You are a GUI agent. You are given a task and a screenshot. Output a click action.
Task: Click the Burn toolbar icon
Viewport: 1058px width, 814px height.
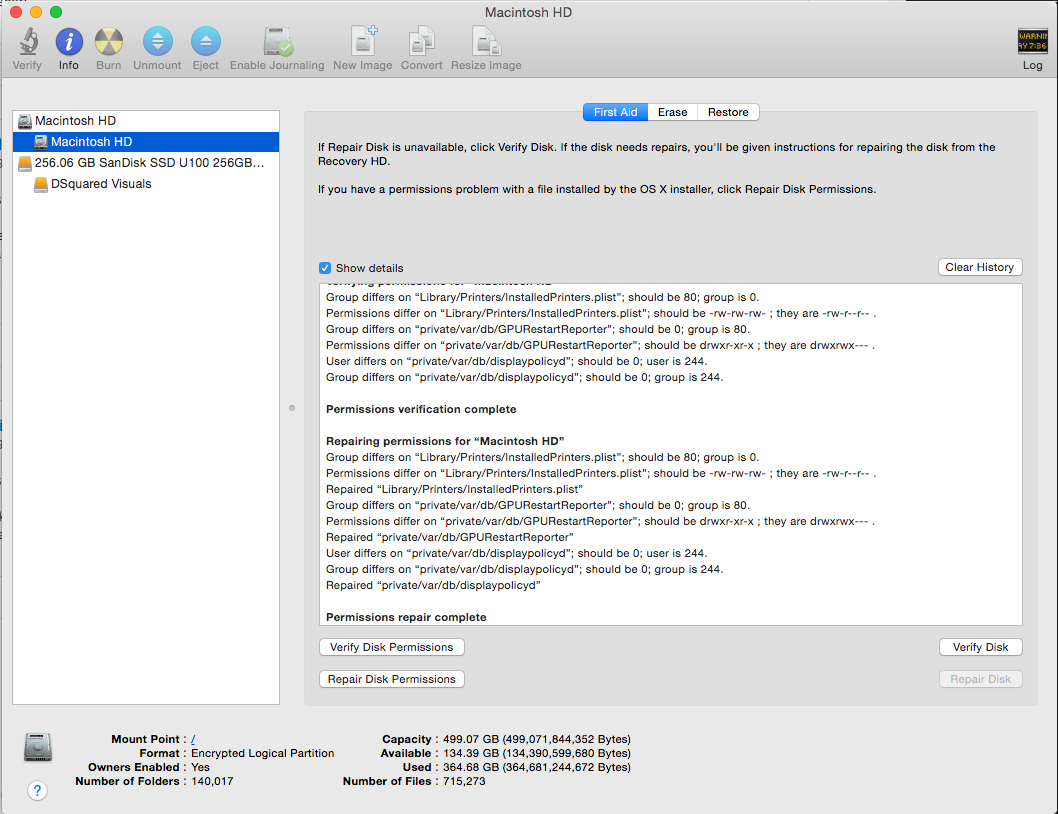tap(109, 42)
